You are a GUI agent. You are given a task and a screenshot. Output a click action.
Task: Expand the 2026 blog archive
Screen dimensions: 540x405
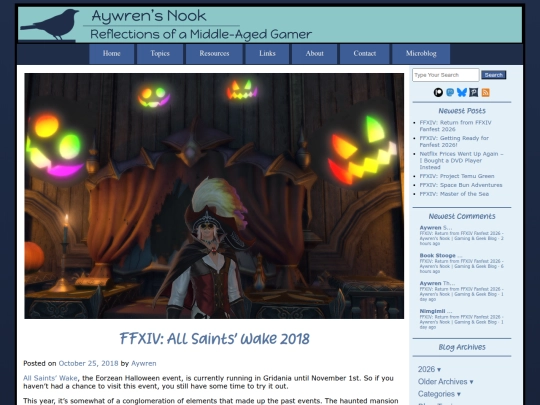tap(429, 369)
